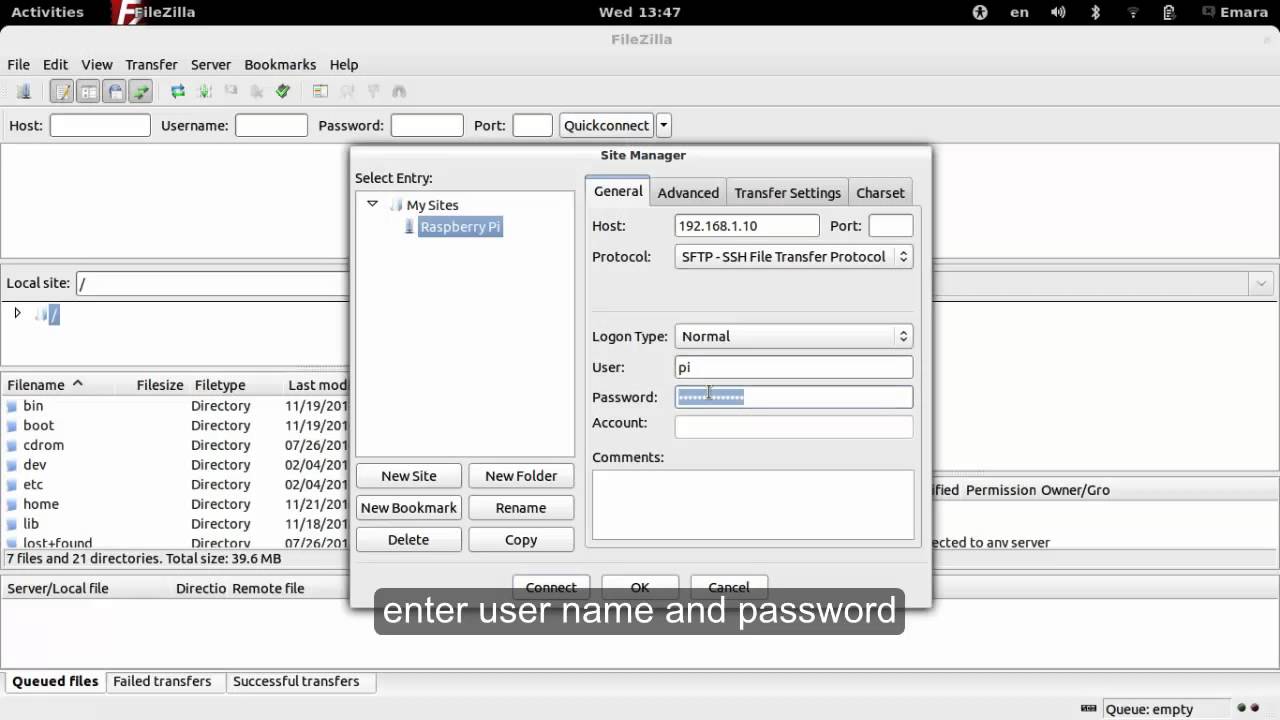Viewport: 1280px width, 720px height.
Task: Click the home folder icon
Action: pos(12,504)
